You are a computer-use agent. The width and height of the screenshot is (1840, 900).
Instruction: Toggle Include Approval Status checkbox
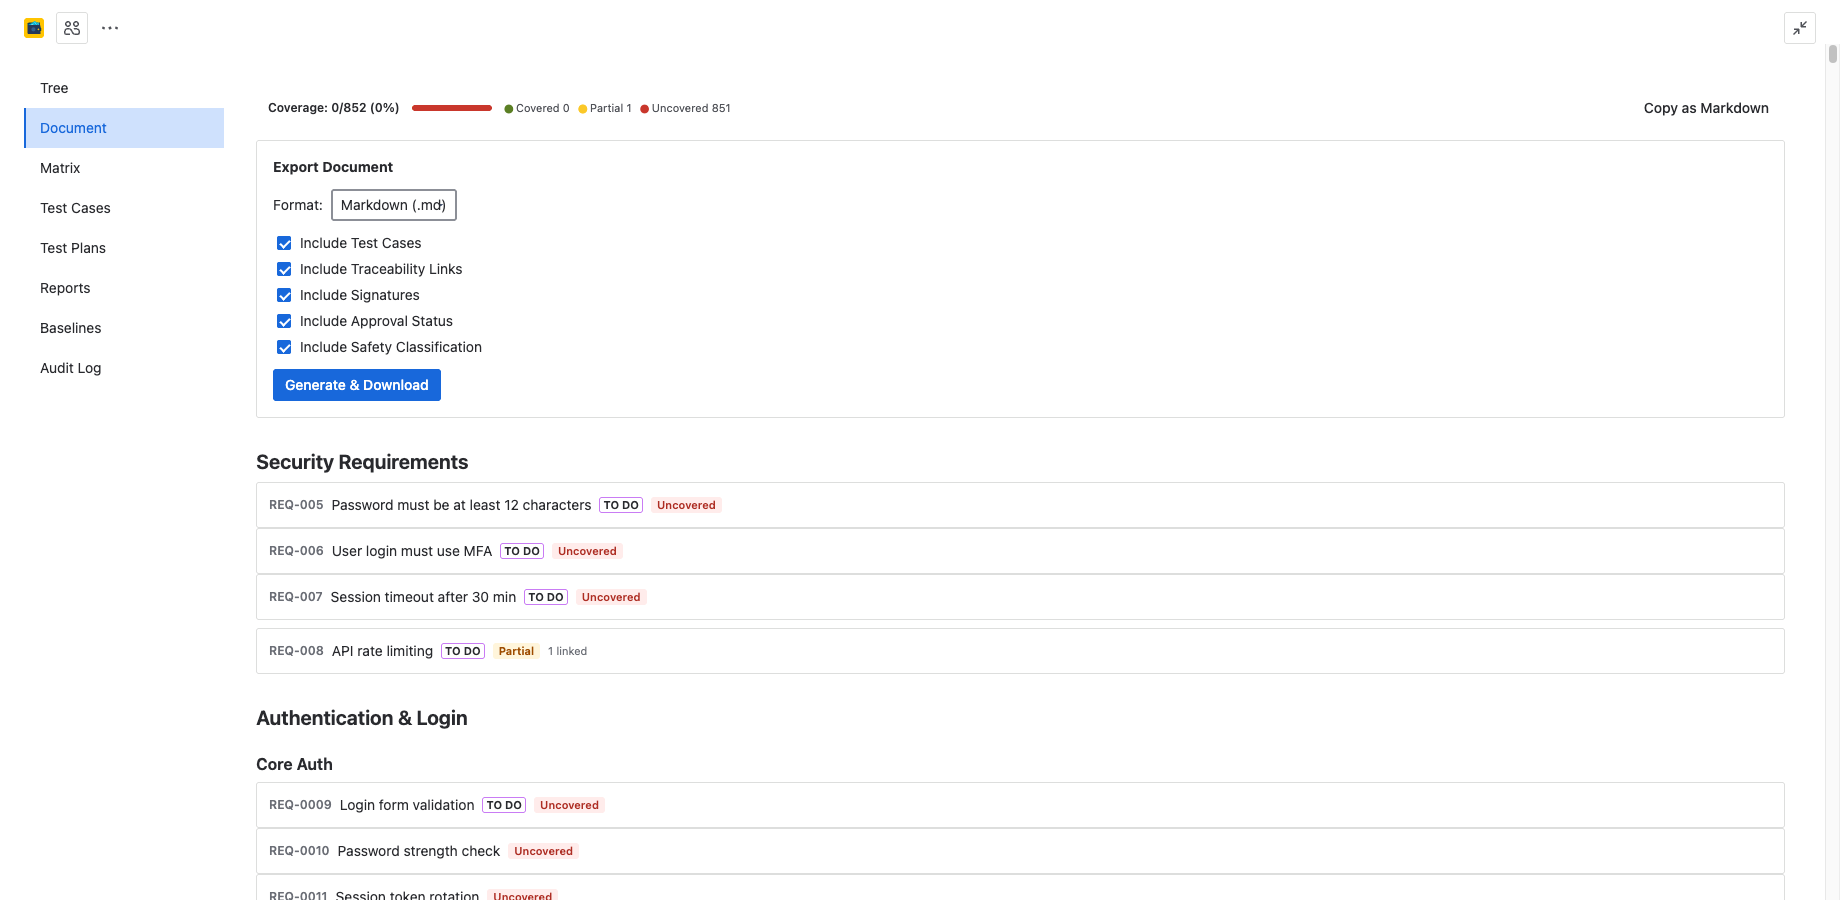coord(284,321)
